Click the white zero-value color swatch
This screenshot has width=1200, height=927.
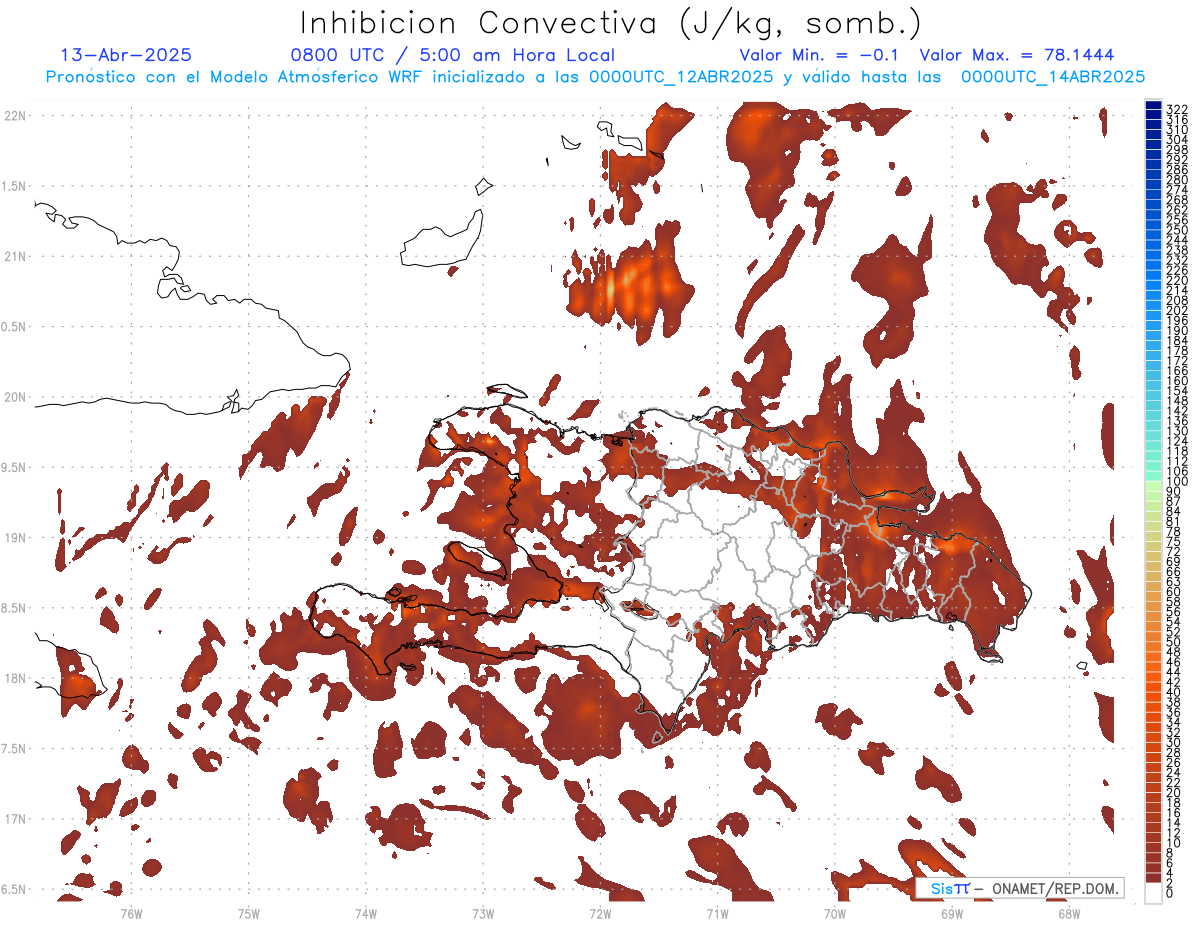pos(1153,891)
